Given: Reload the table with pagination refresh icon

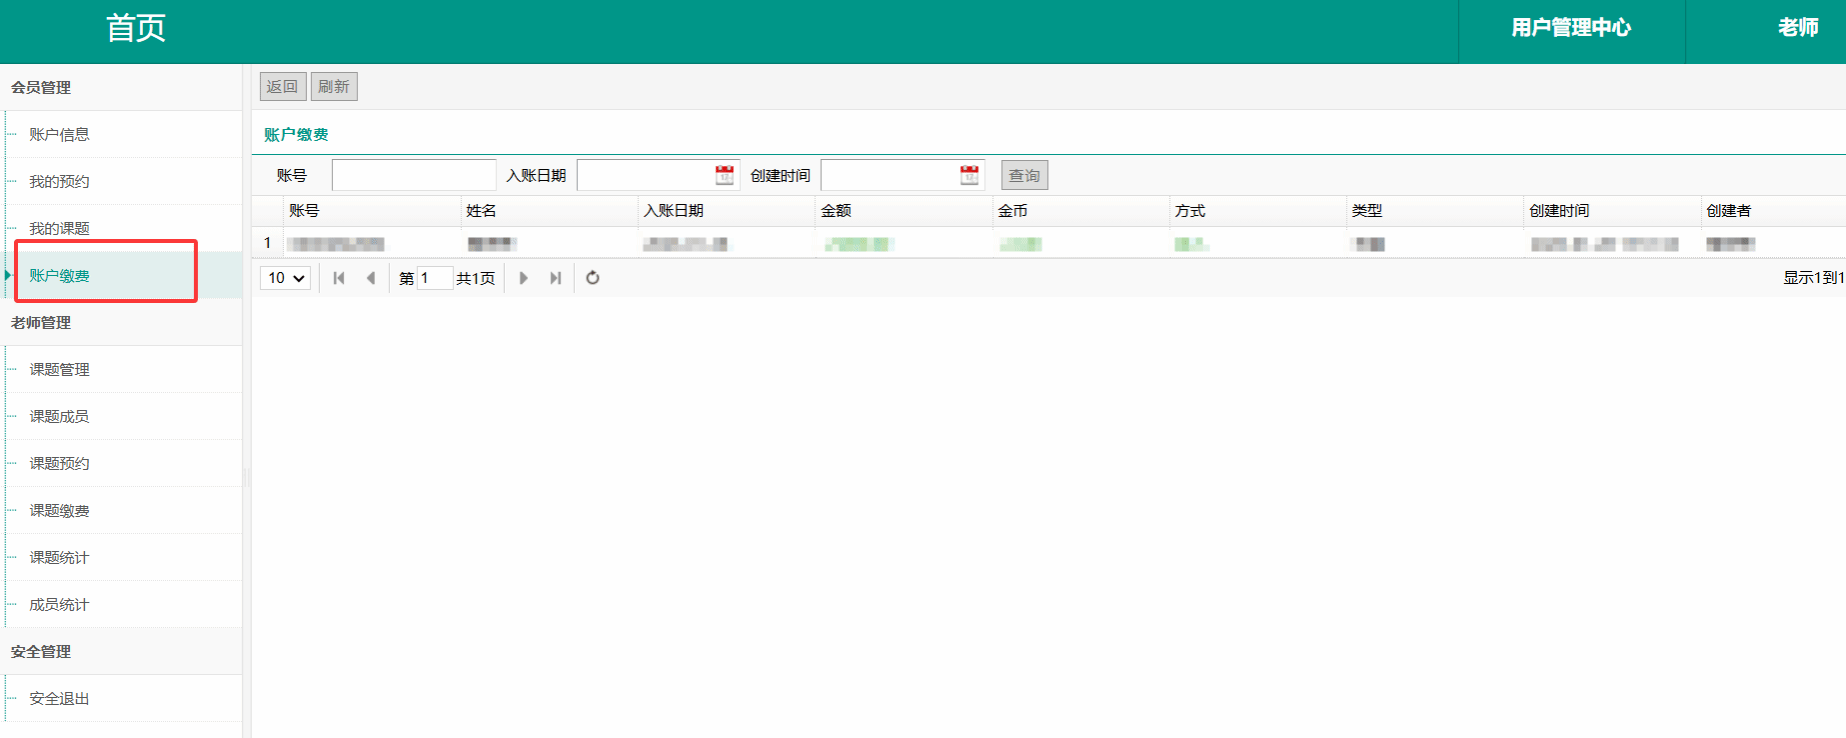Looking at the screenshot, I should click(x=593, y=278).
